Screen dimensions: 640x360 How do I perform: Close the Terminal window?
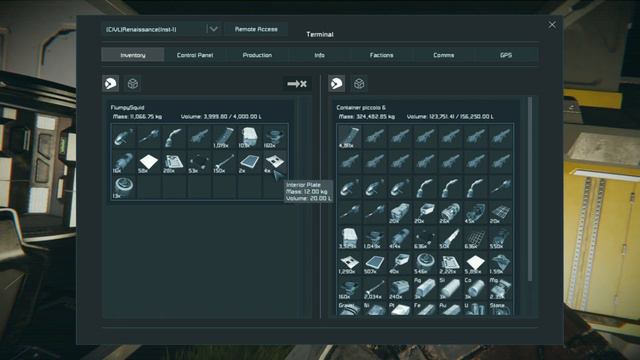coord(552,25)
